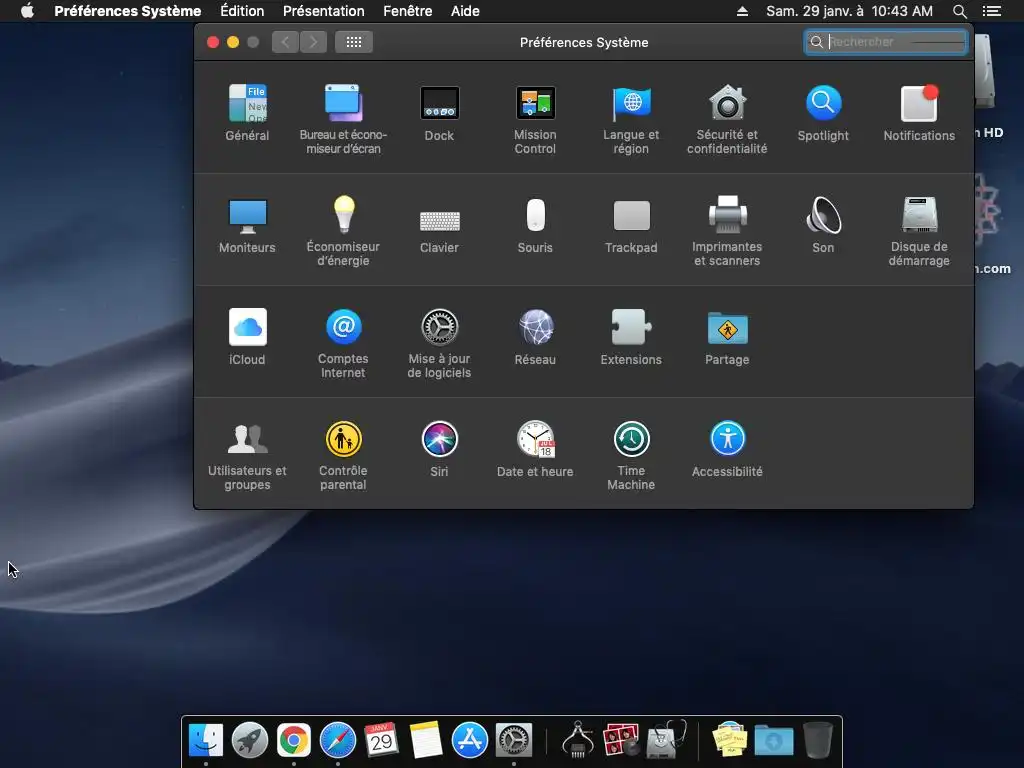1024x768 pixels.
Task: Open the Présentation menu
Action: coord(323,11)
